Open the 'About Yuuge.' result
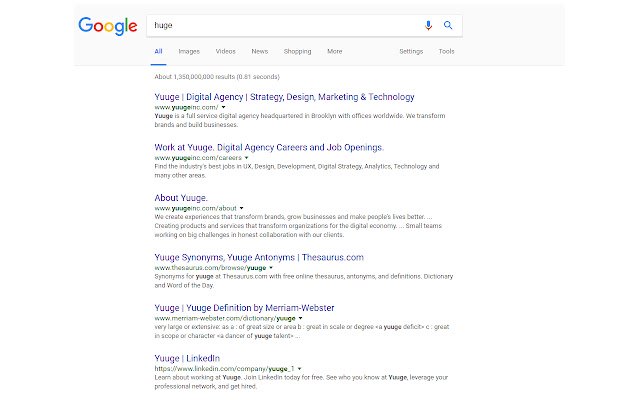The height and width of the screenshot is (400, 640). click(x=181, y=198)
